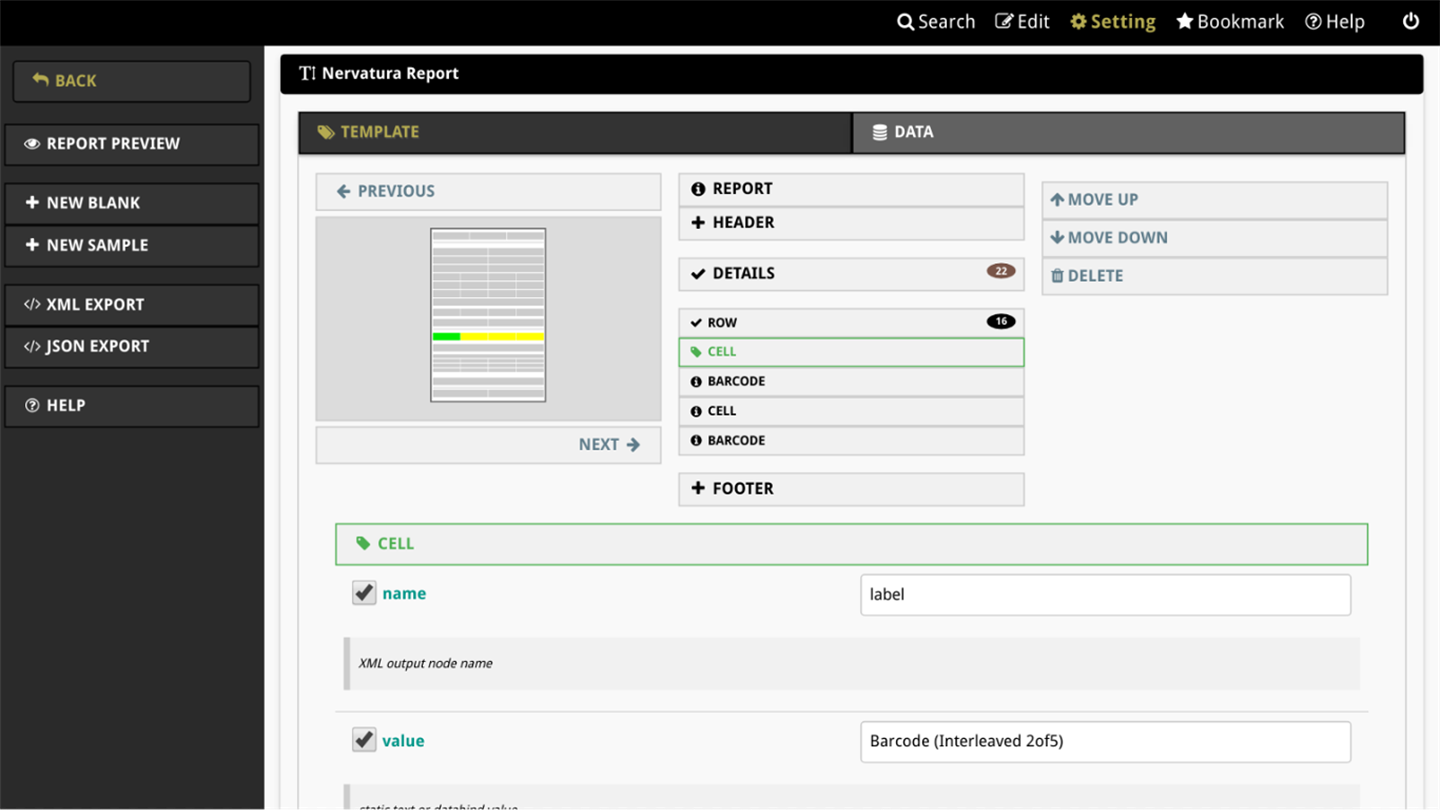Open REPORT PREVIEW from the sidebar
The width and height of the screenshot is (1440, 810).
click(131, 144)
